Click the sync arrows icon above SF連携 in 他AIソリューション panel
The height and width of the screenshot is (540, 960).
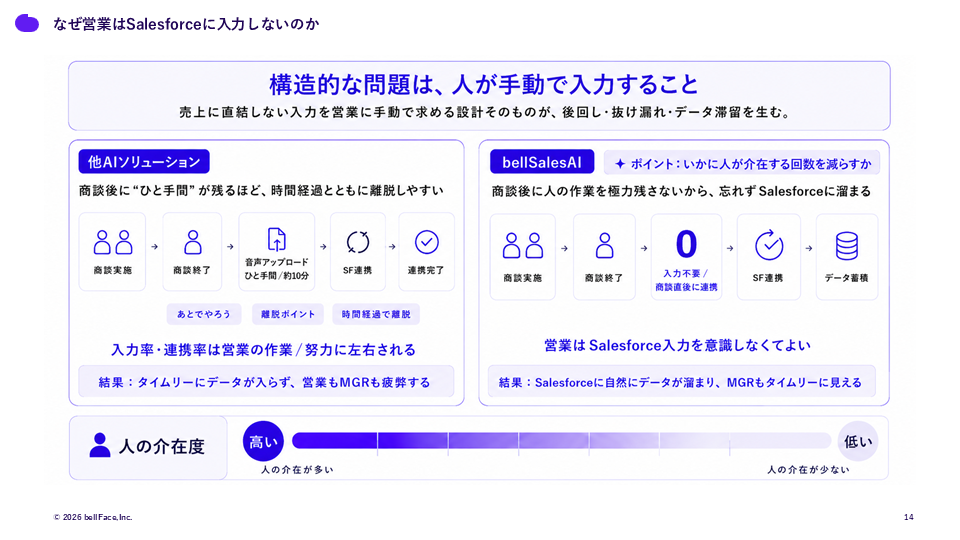[358, 242]
